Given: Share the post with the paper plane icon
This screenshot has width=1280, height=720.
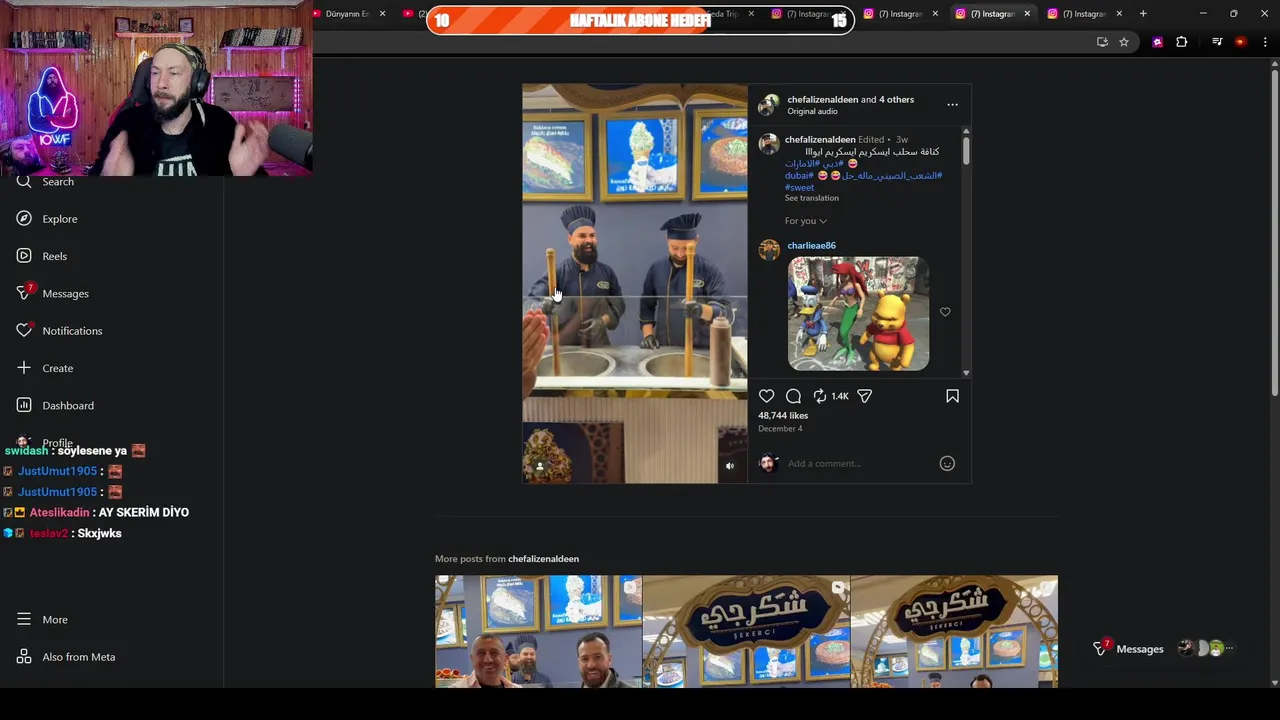Looking at the screenshot, I should (x=865, y=396).
